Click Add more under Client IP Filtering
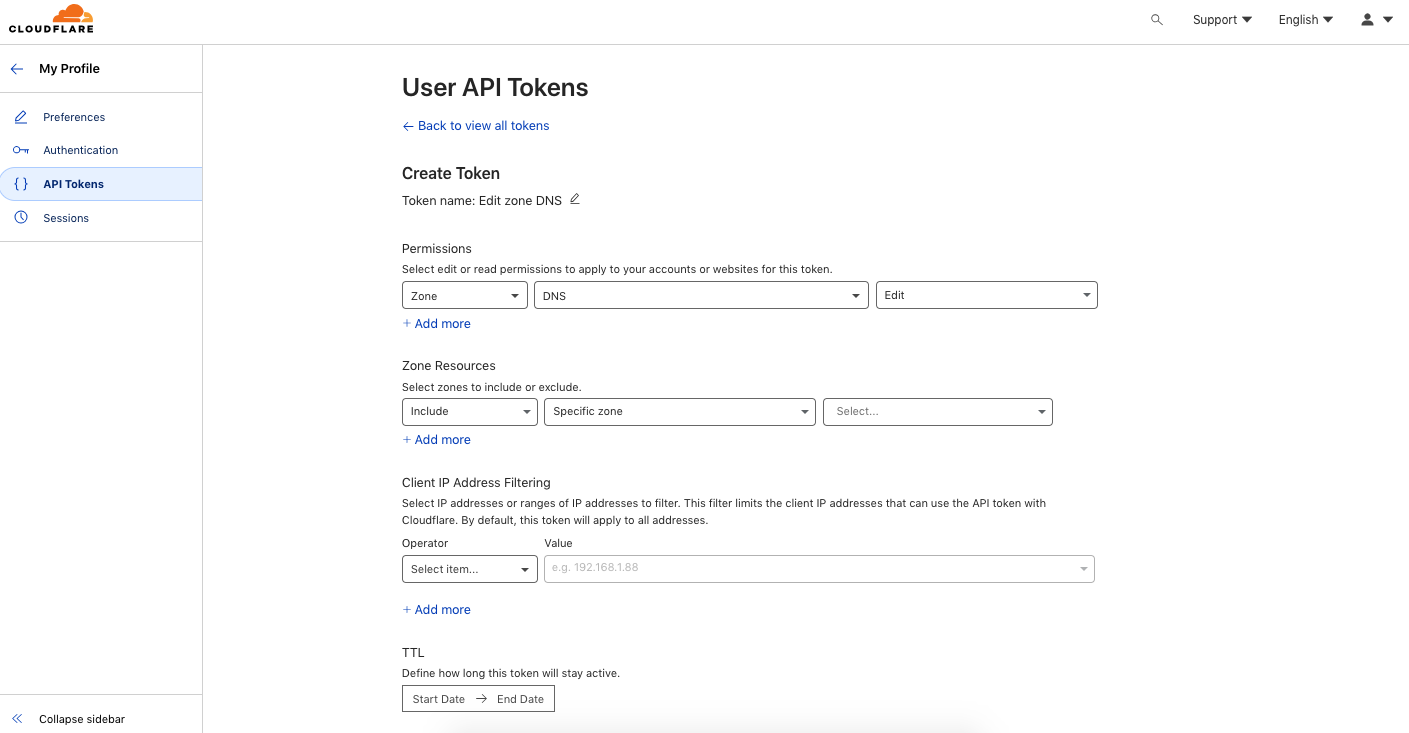 [x=436, y=610]
